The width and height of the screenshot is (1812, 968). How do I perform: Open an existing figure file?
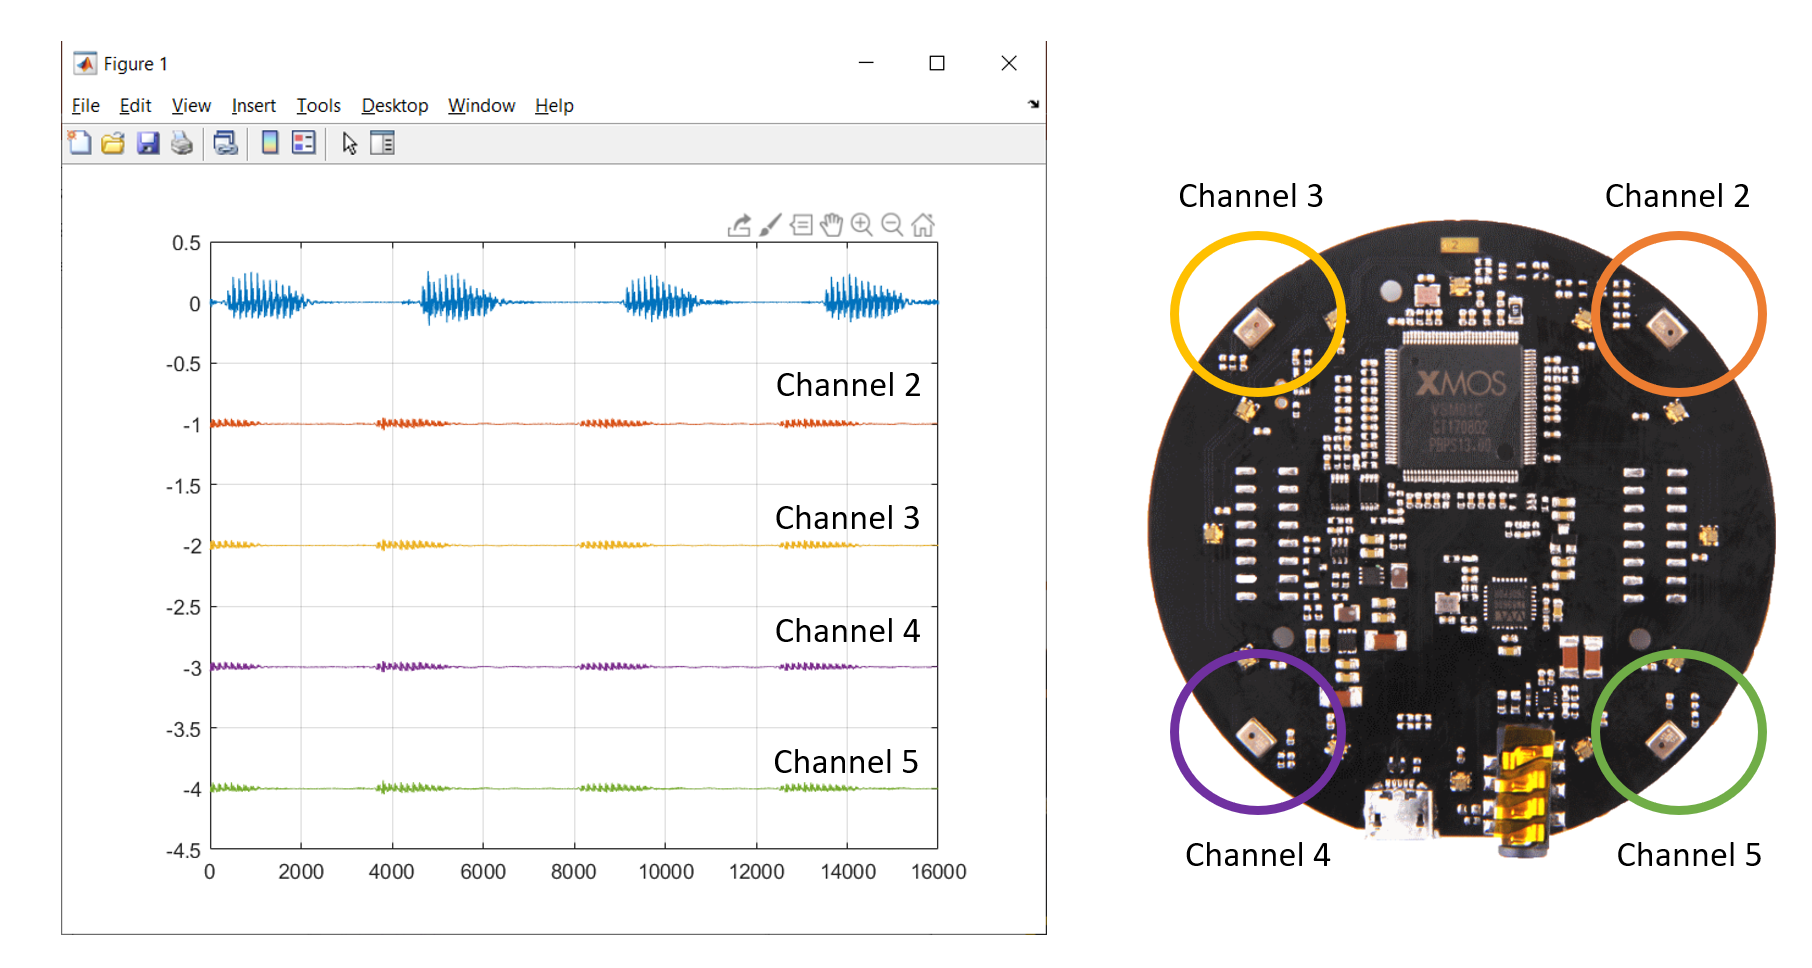coord(113,143)
